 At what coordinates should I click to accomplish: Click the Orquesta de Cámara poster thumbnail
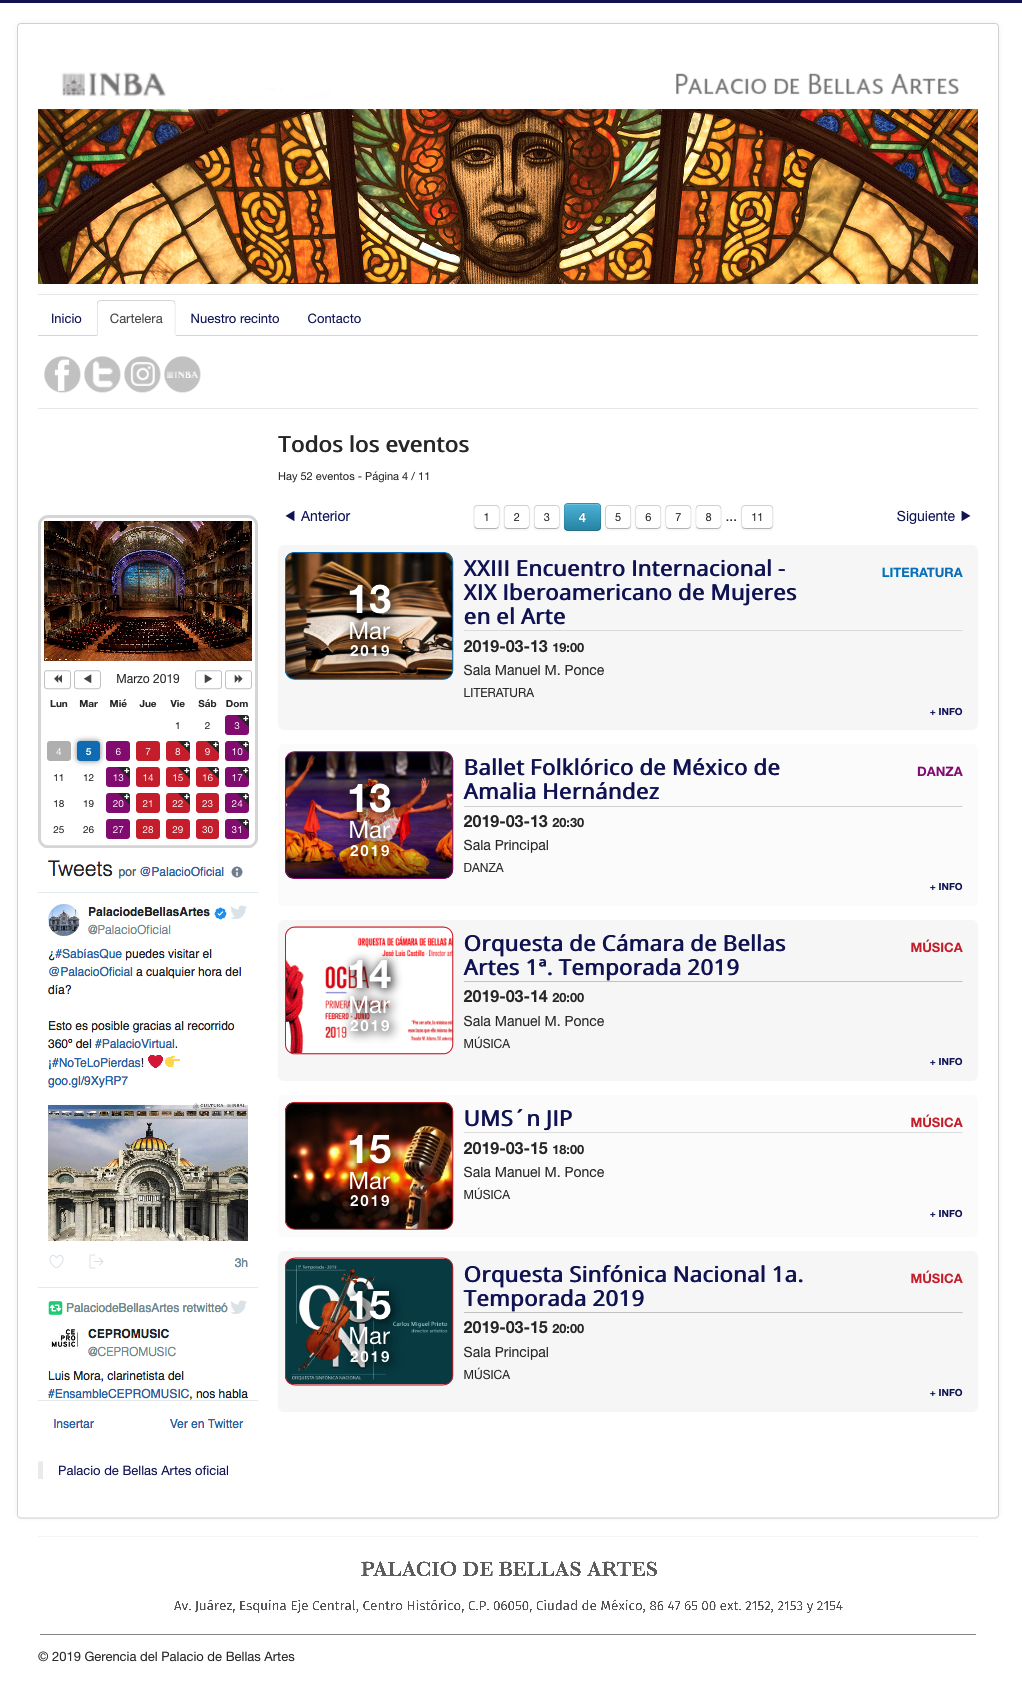tap(369, 990)
